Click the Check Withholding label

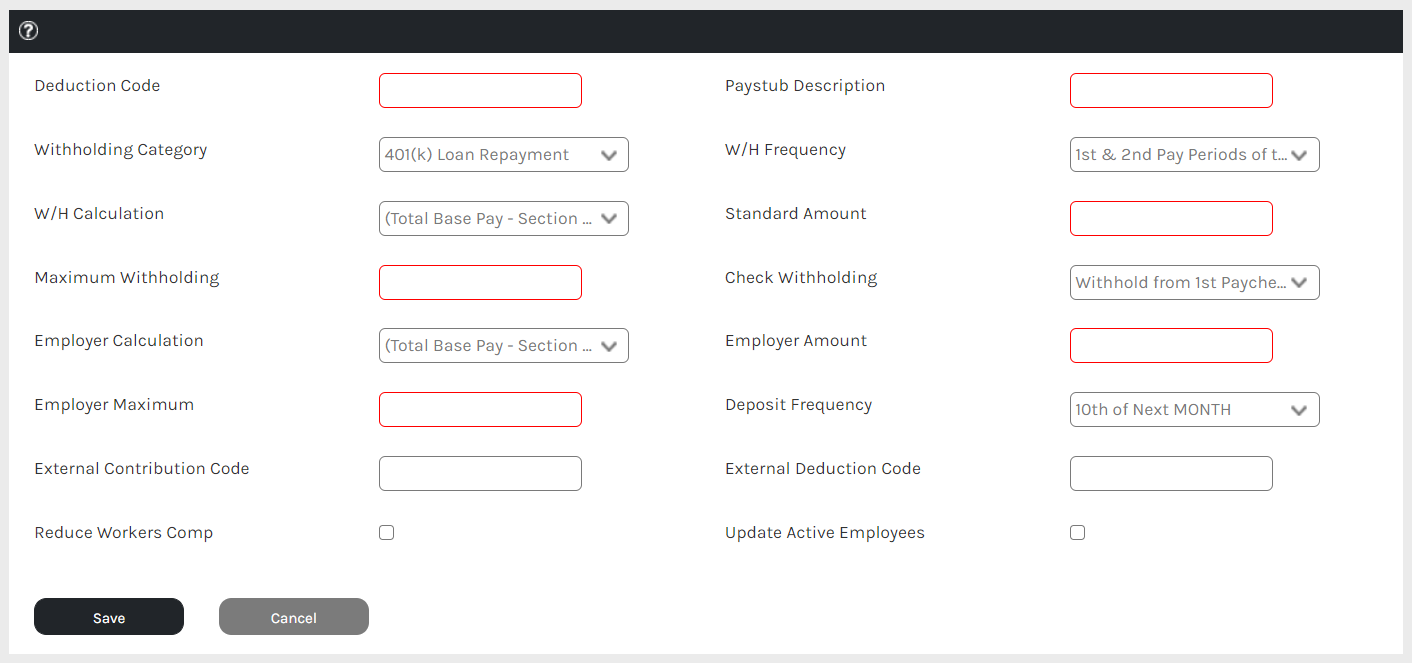(801, 278)
